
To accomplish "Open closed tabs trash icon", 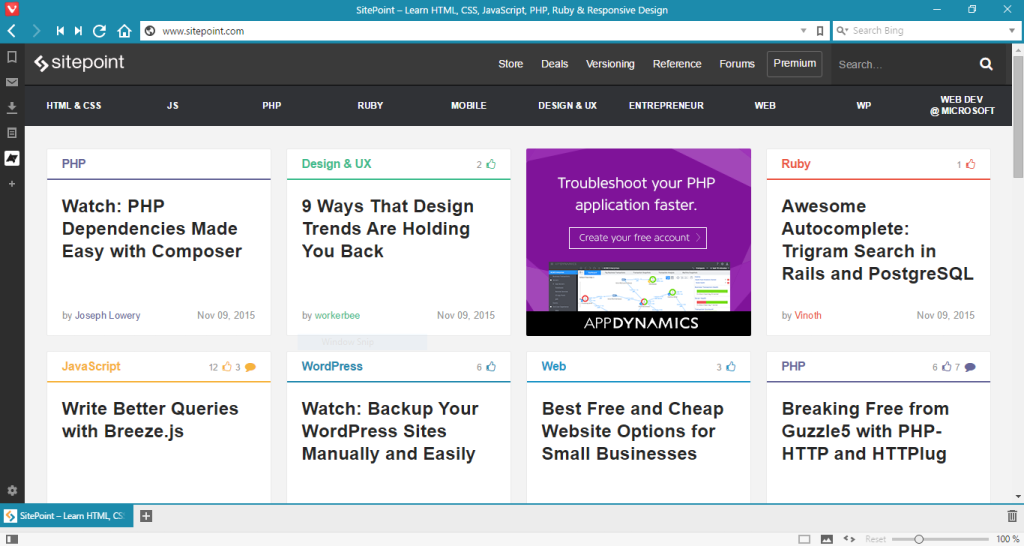I will pos(1012,516).
